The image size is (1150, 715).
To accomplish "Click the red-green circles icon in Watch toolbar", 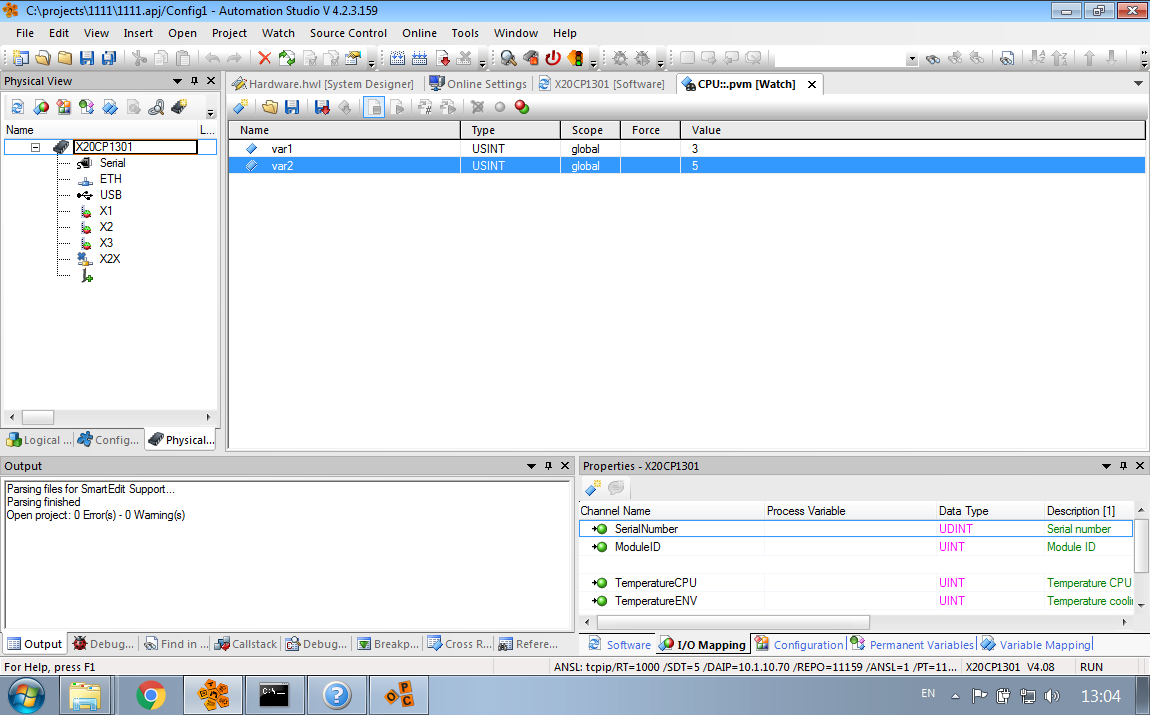I will [x=521, y=107].
